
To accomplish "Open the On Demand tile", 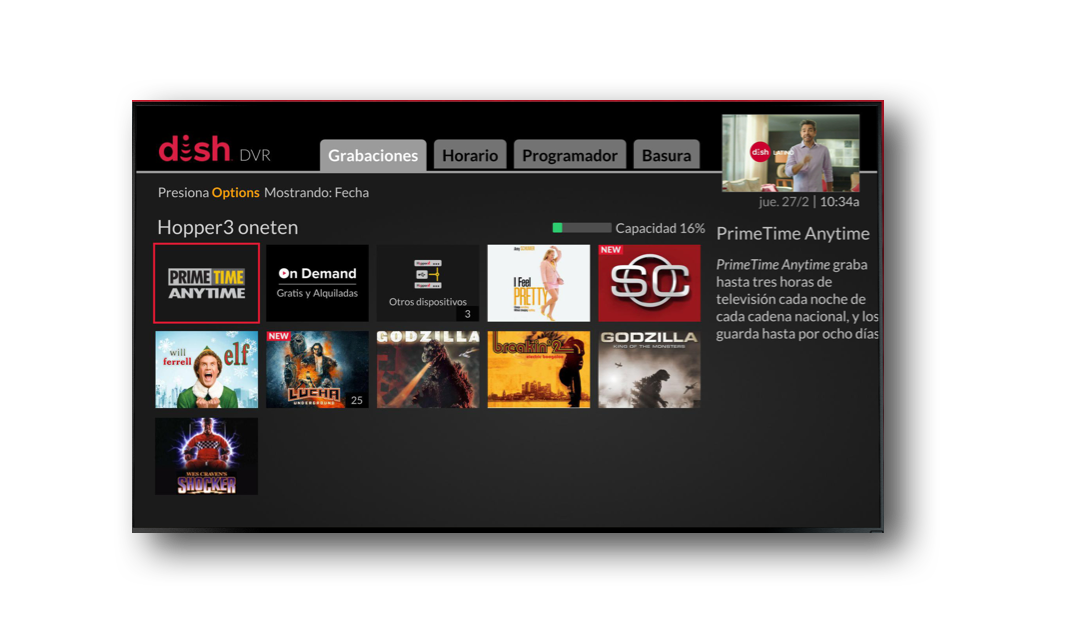I will tap(317, 283).
